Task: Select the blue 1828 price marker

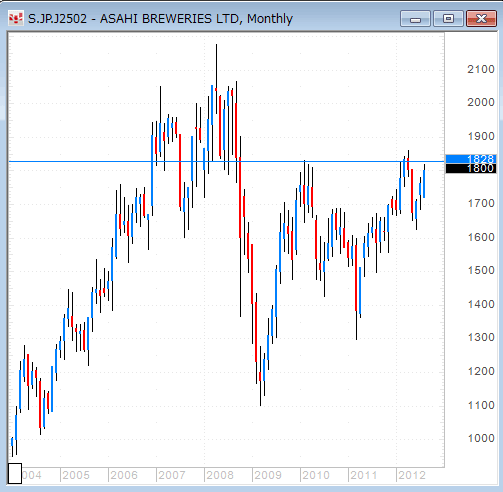Action: click(x=471, y=159)
